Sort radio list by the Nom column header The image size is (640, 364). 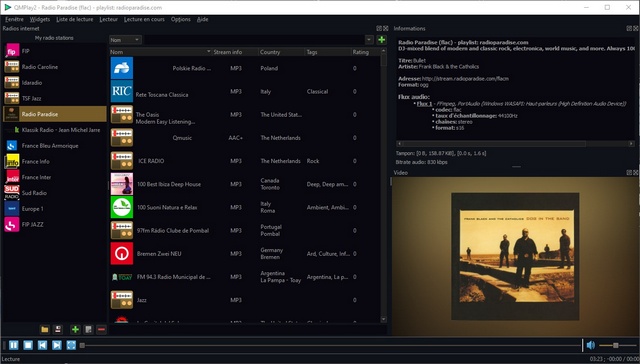[160, 52]
